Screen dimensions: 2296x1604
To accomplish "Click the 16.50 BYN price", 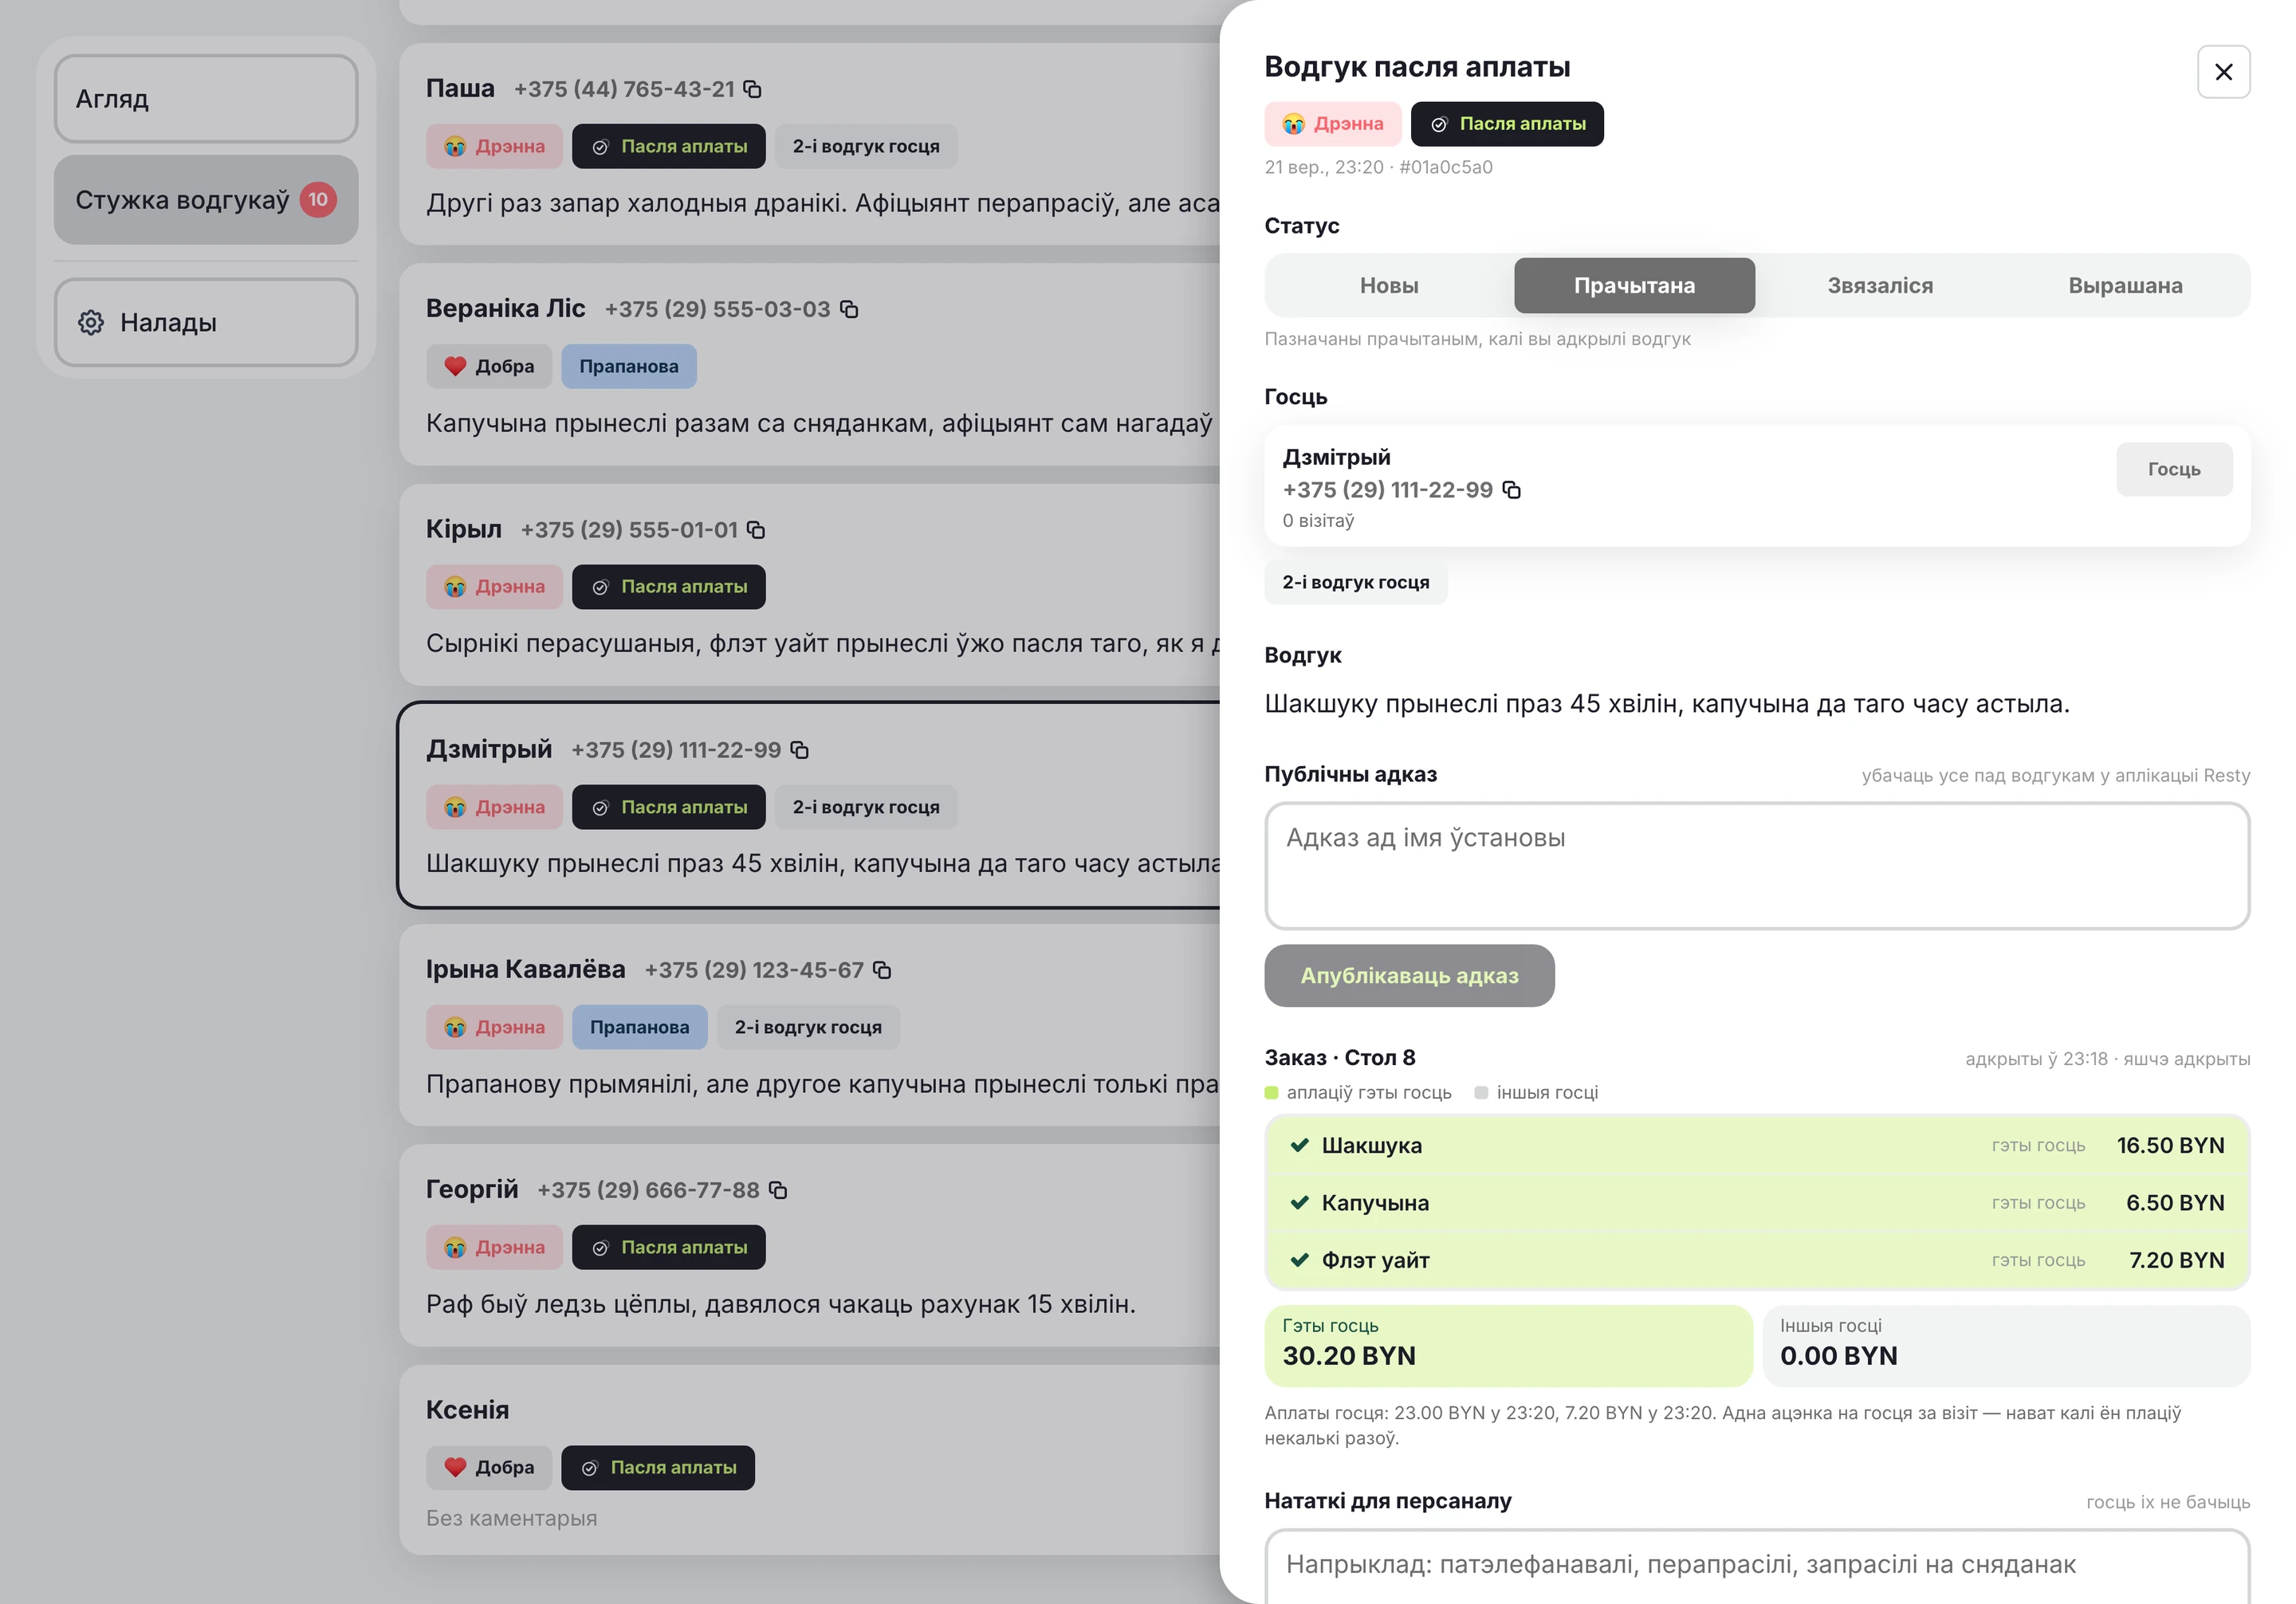I will pos(2170,1146).
